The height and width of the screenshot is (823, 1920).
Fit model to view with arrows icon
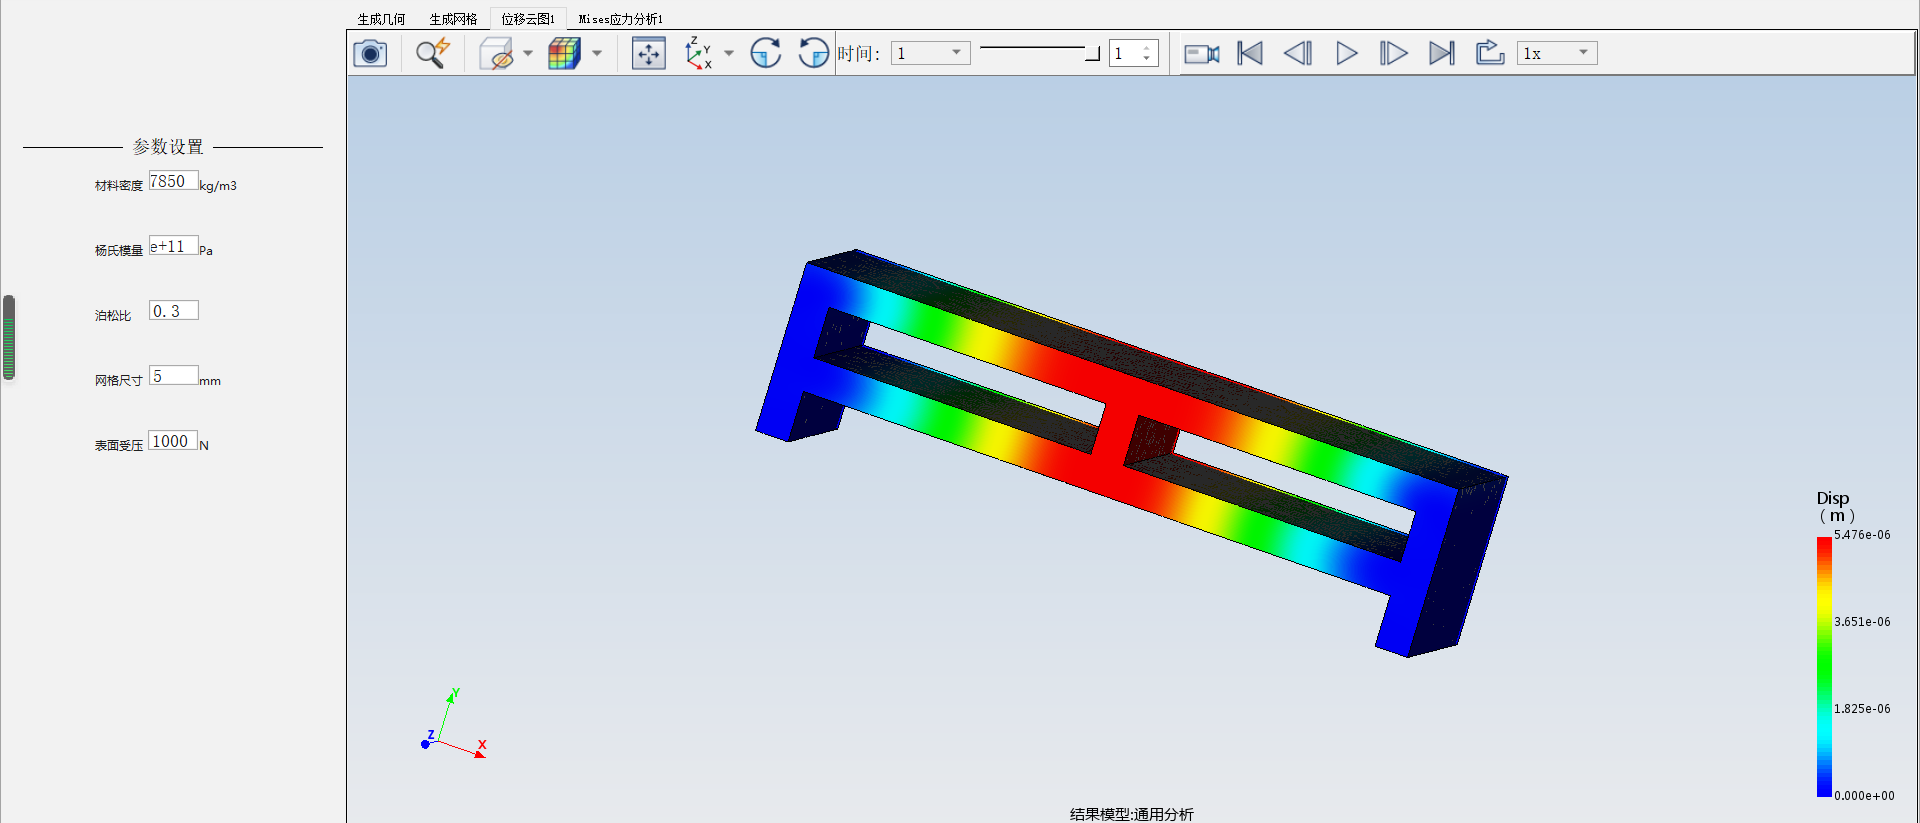pyautogui.click(x=649, y=53)
